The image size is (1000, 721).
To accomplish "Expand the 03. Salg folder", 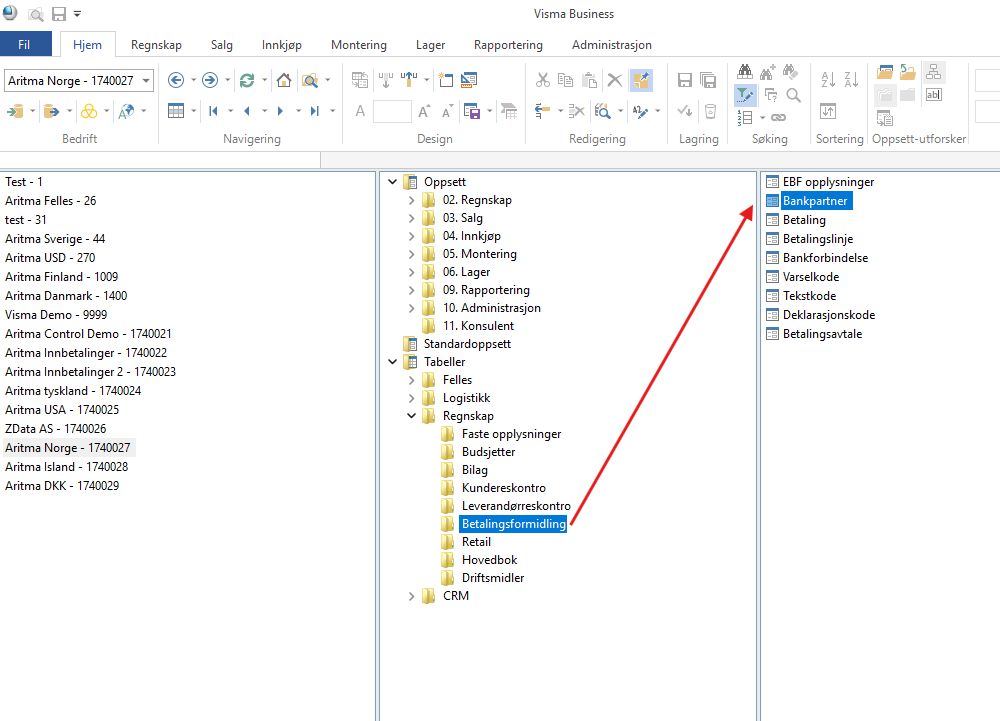I will pyautogui.click(x=411, y=219).
